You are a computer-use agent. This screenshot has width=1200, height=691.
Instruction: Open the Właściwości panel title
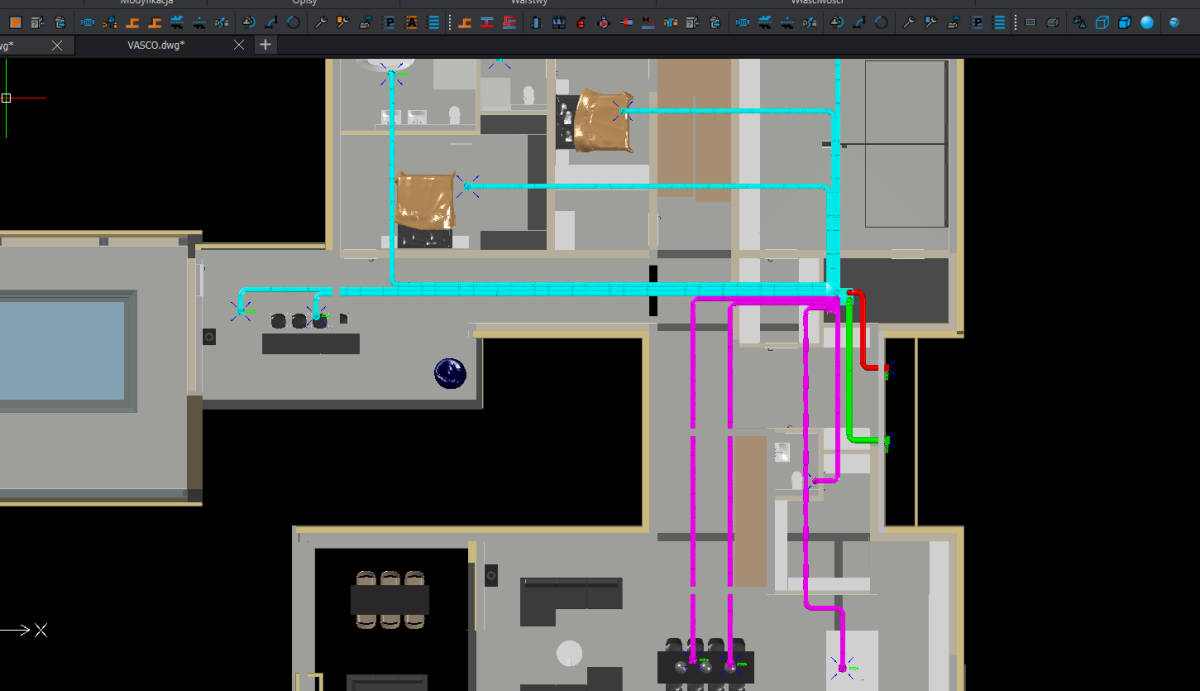(815, 3)
